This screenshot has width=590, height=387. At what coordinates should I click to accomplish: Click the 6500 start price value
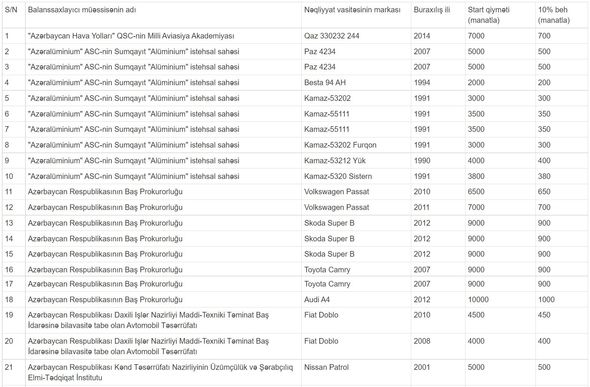(x=476, y=192)
